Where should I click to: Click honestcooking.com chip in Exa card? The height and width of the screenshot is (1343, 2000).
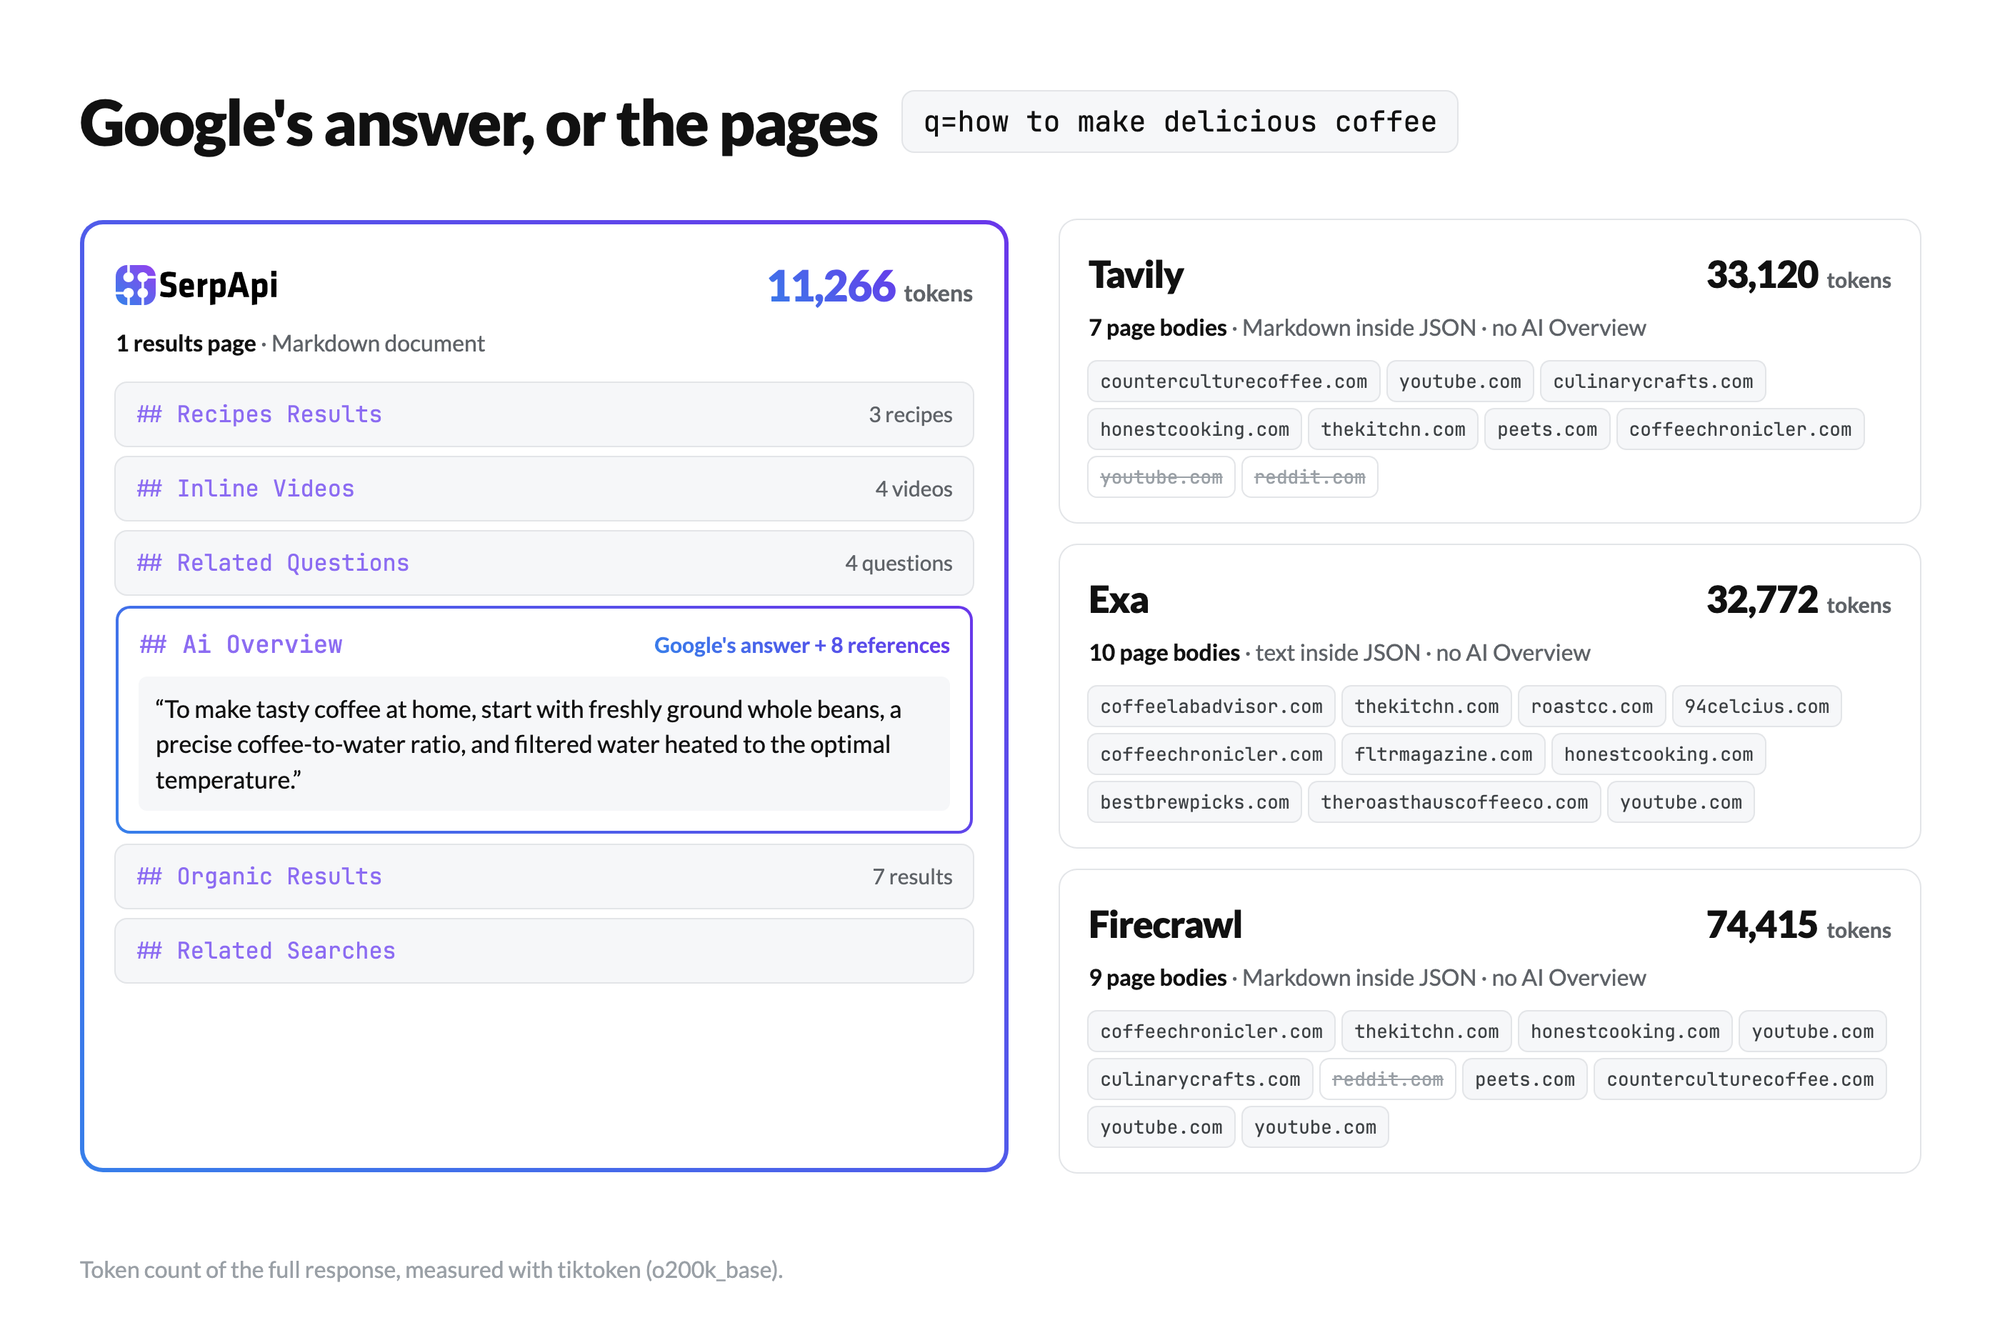pos(1659,754)
